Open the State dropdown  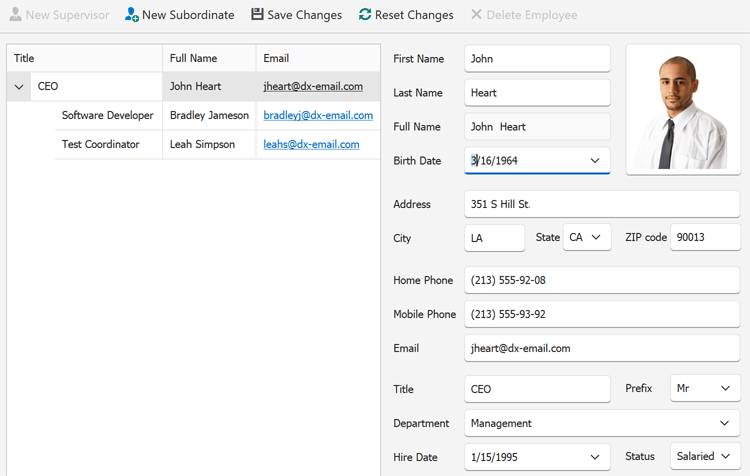pyautogui.click(x=596, y=238)
